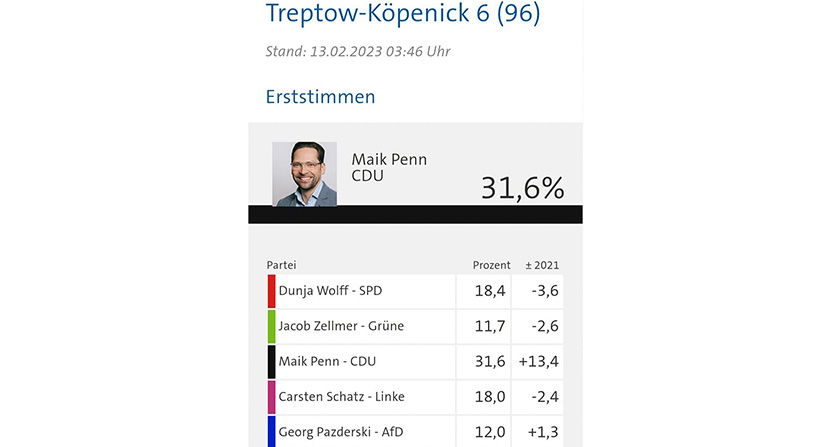Click the magenta Linke color bar
This screenshot has height=447, width=831.
[271, 397]
